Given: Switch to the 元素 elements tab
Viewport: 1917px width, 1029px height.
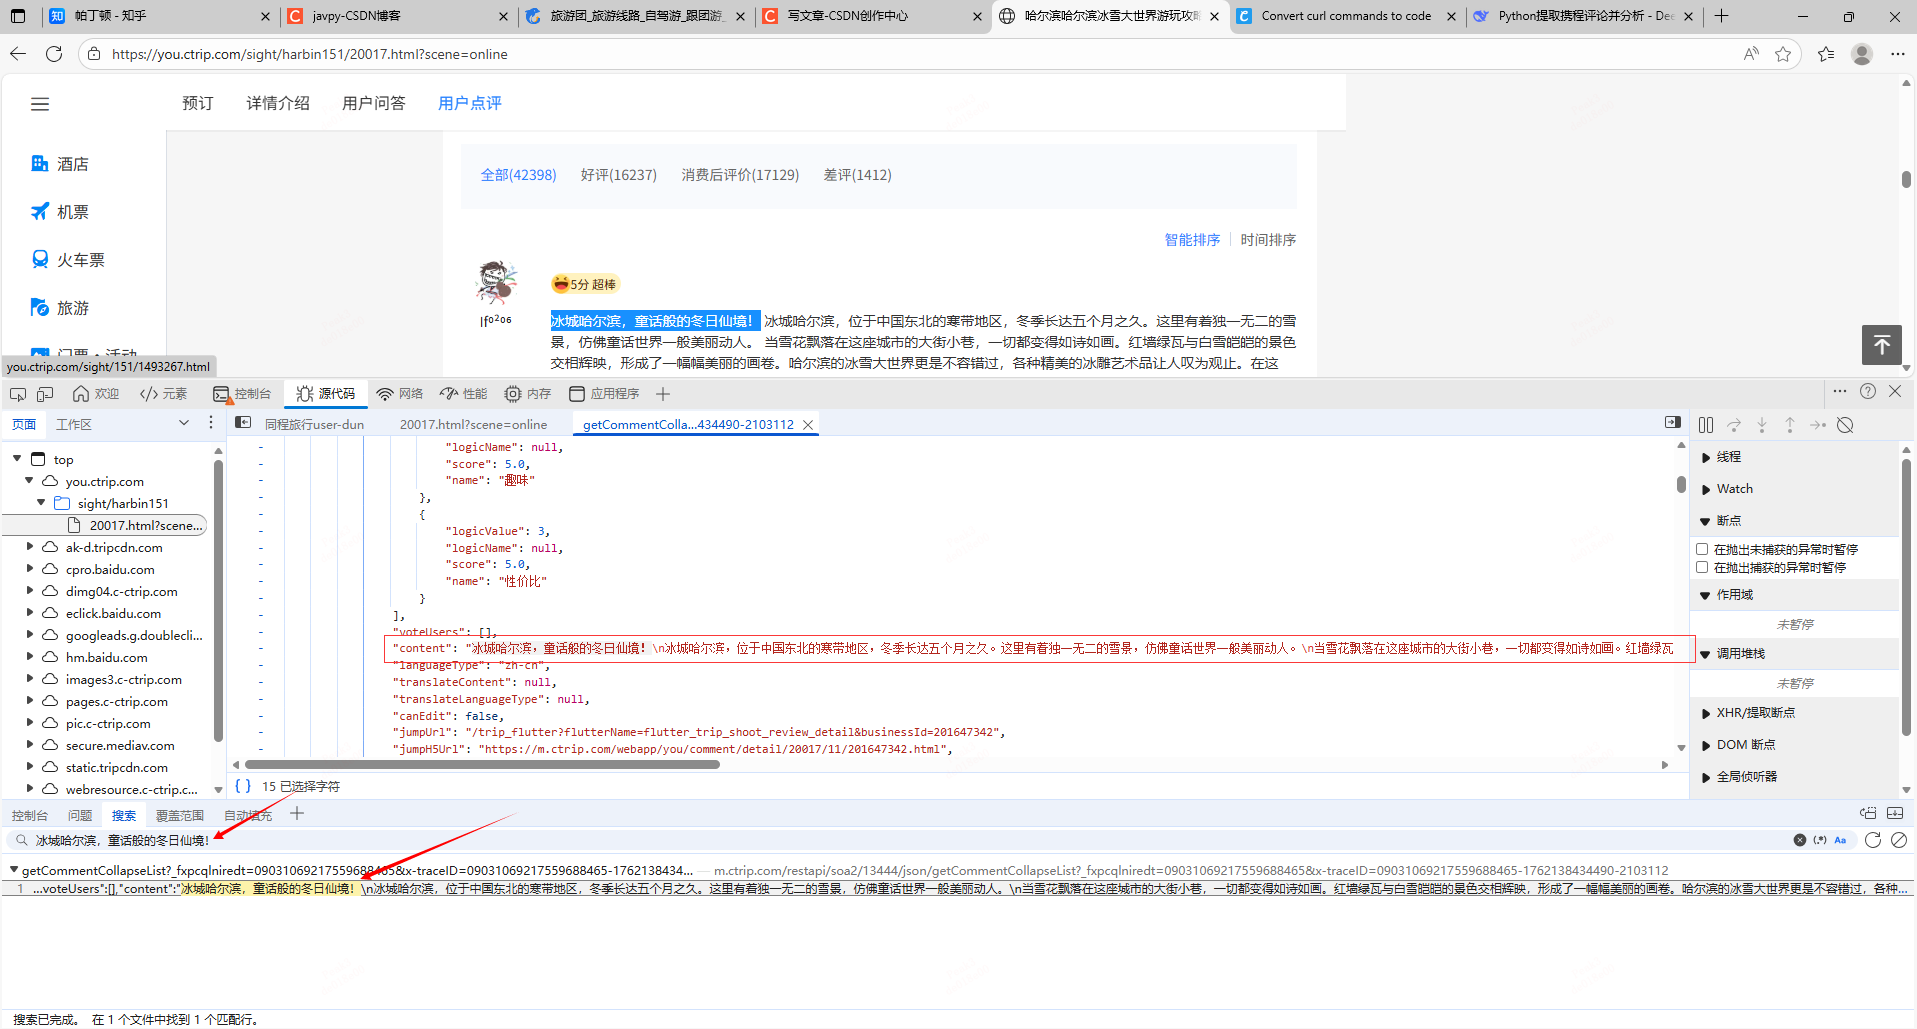Looking at the screenshot, I should (164, 394).
